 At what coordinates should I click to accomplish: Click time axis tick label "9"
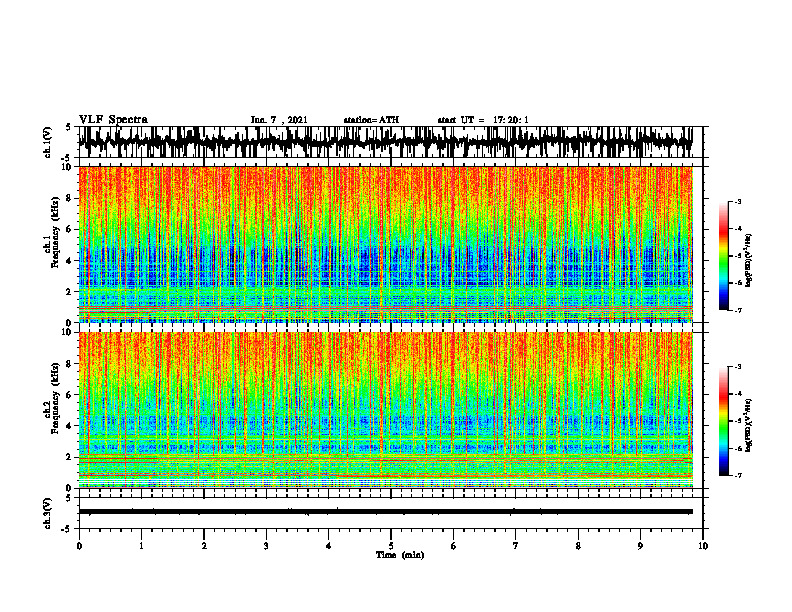point(640,546)
